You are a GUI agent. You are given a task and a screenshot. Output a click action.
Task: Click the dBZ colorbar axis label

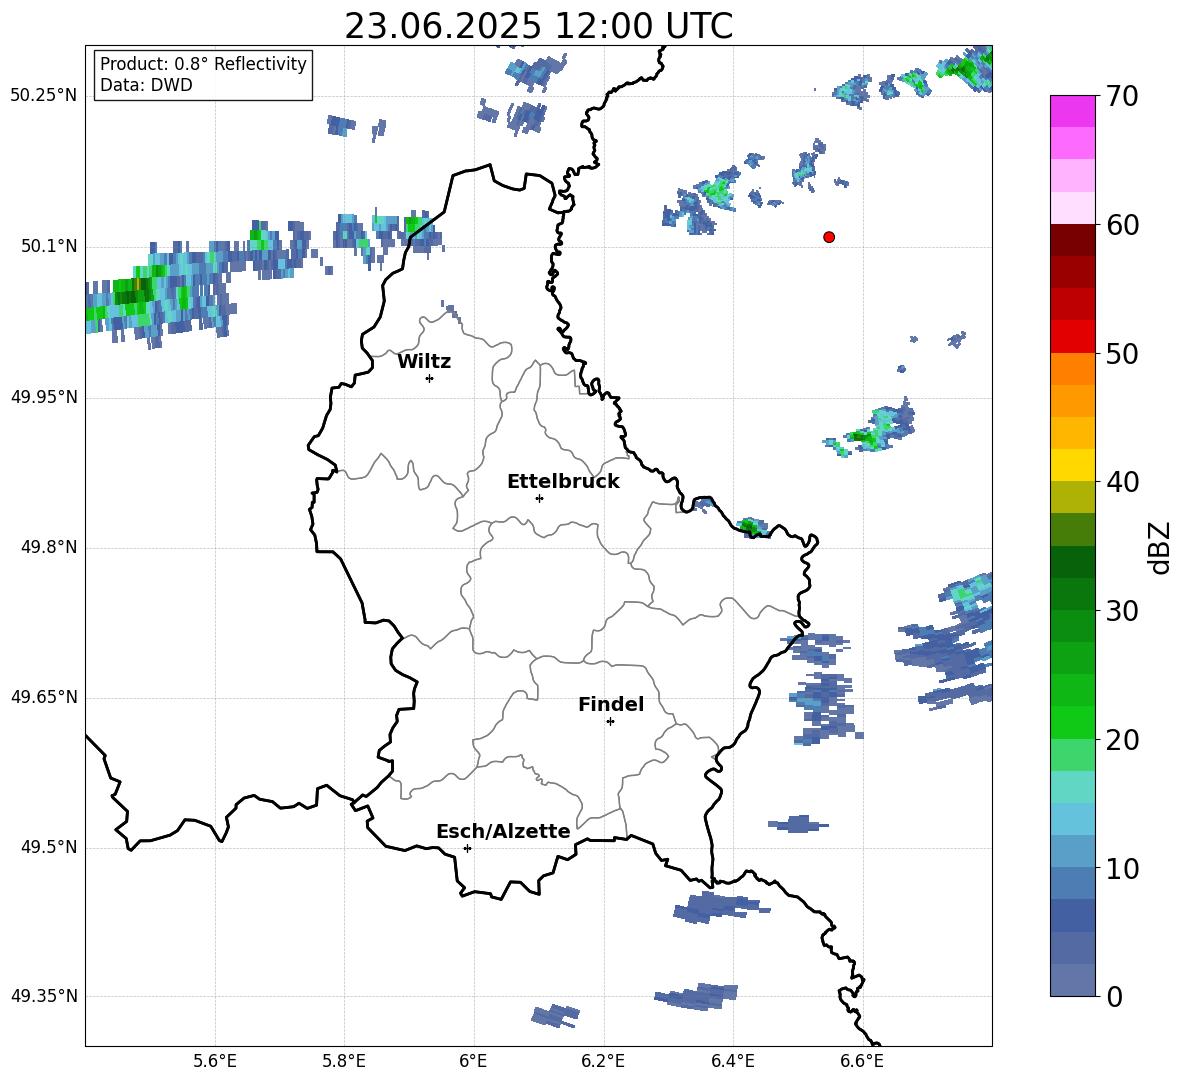[x=1160, y=547]
